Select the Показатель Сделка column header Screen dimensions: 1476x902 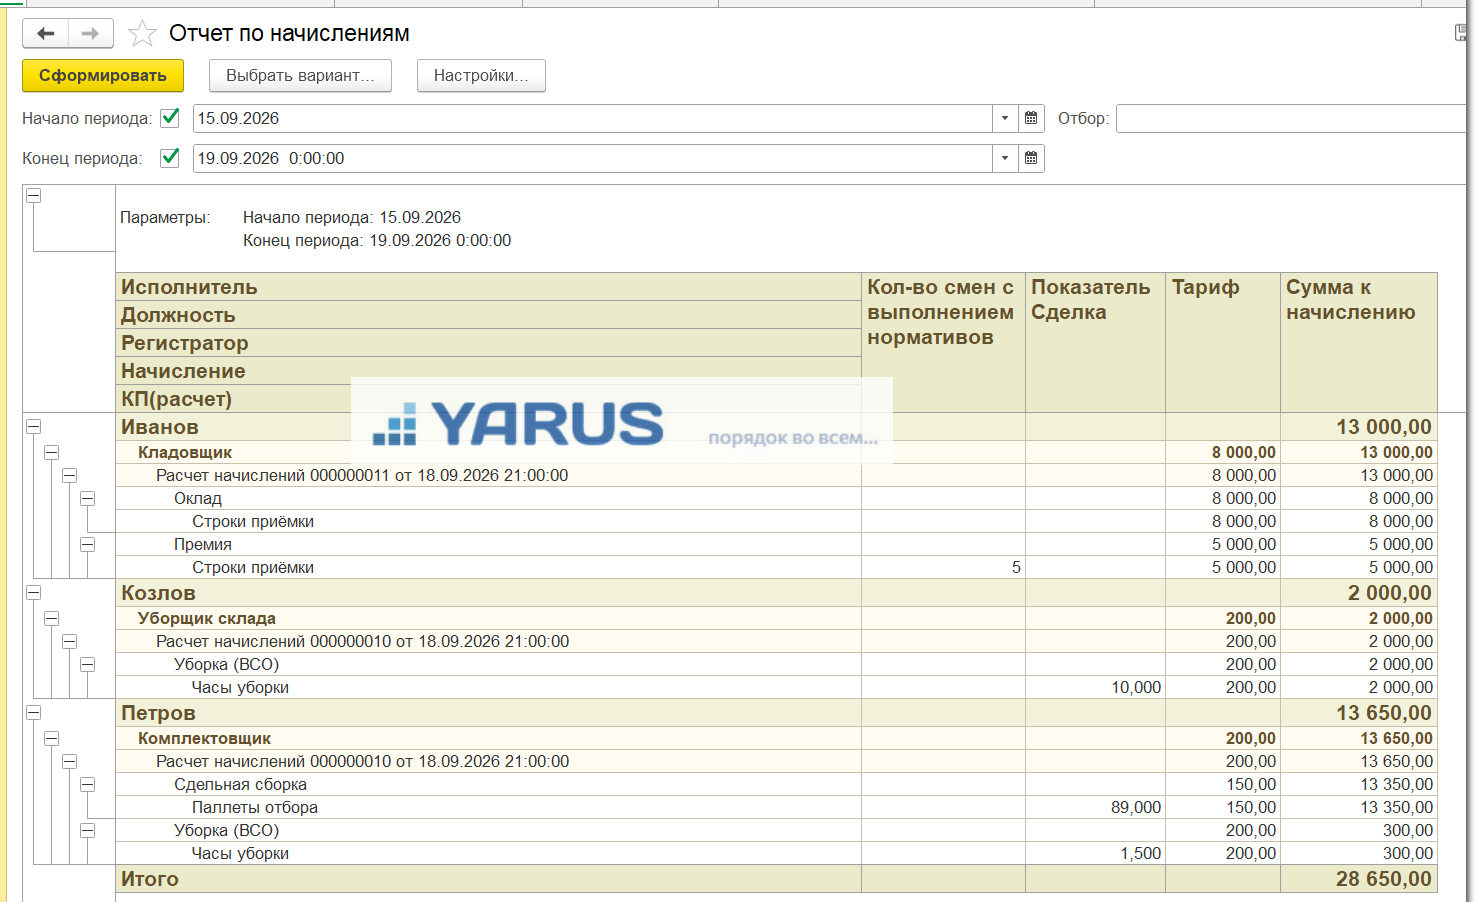[1095, 343]
